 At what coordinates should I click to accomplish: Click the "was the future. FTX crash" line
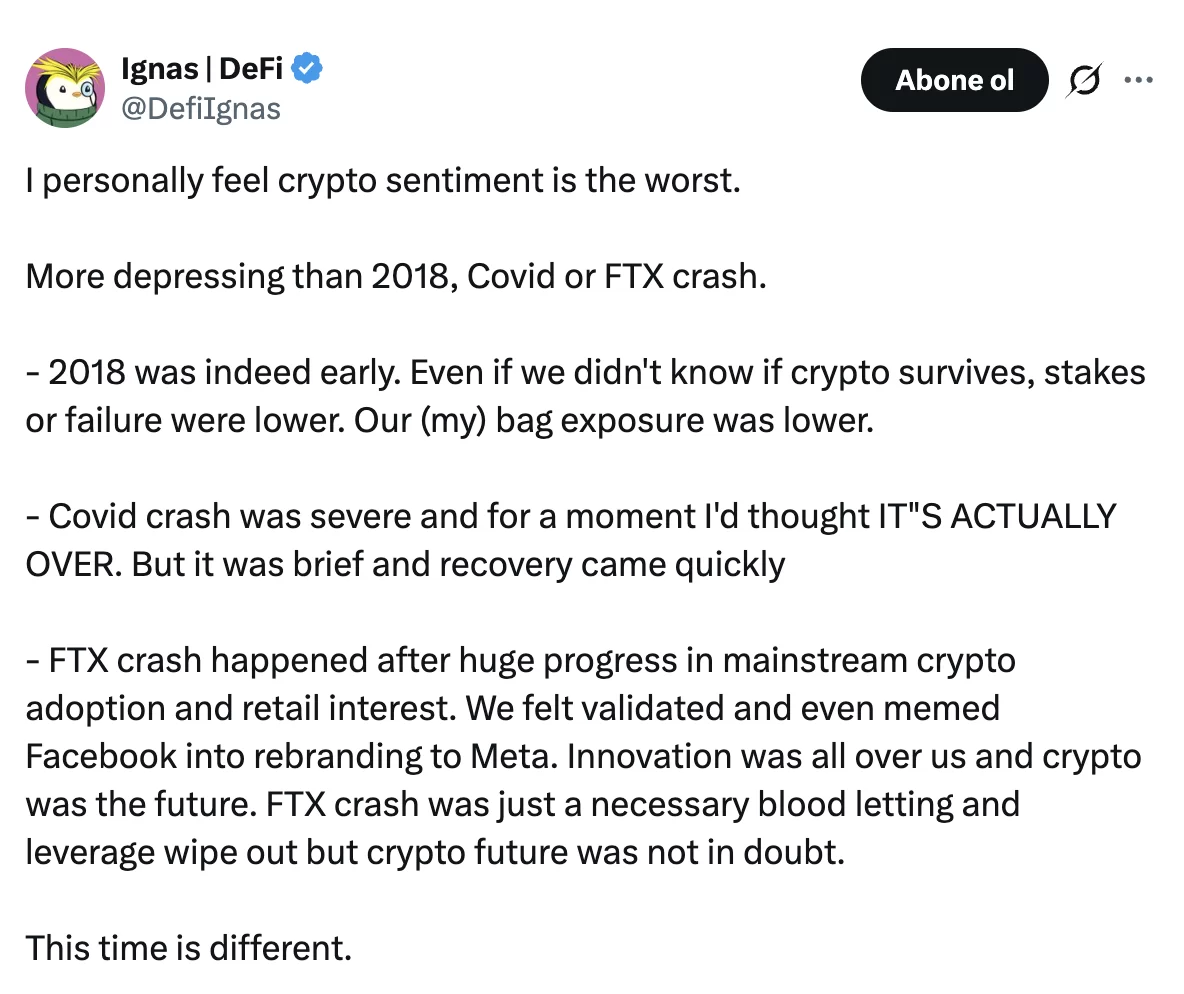click(x=522, y=804)
